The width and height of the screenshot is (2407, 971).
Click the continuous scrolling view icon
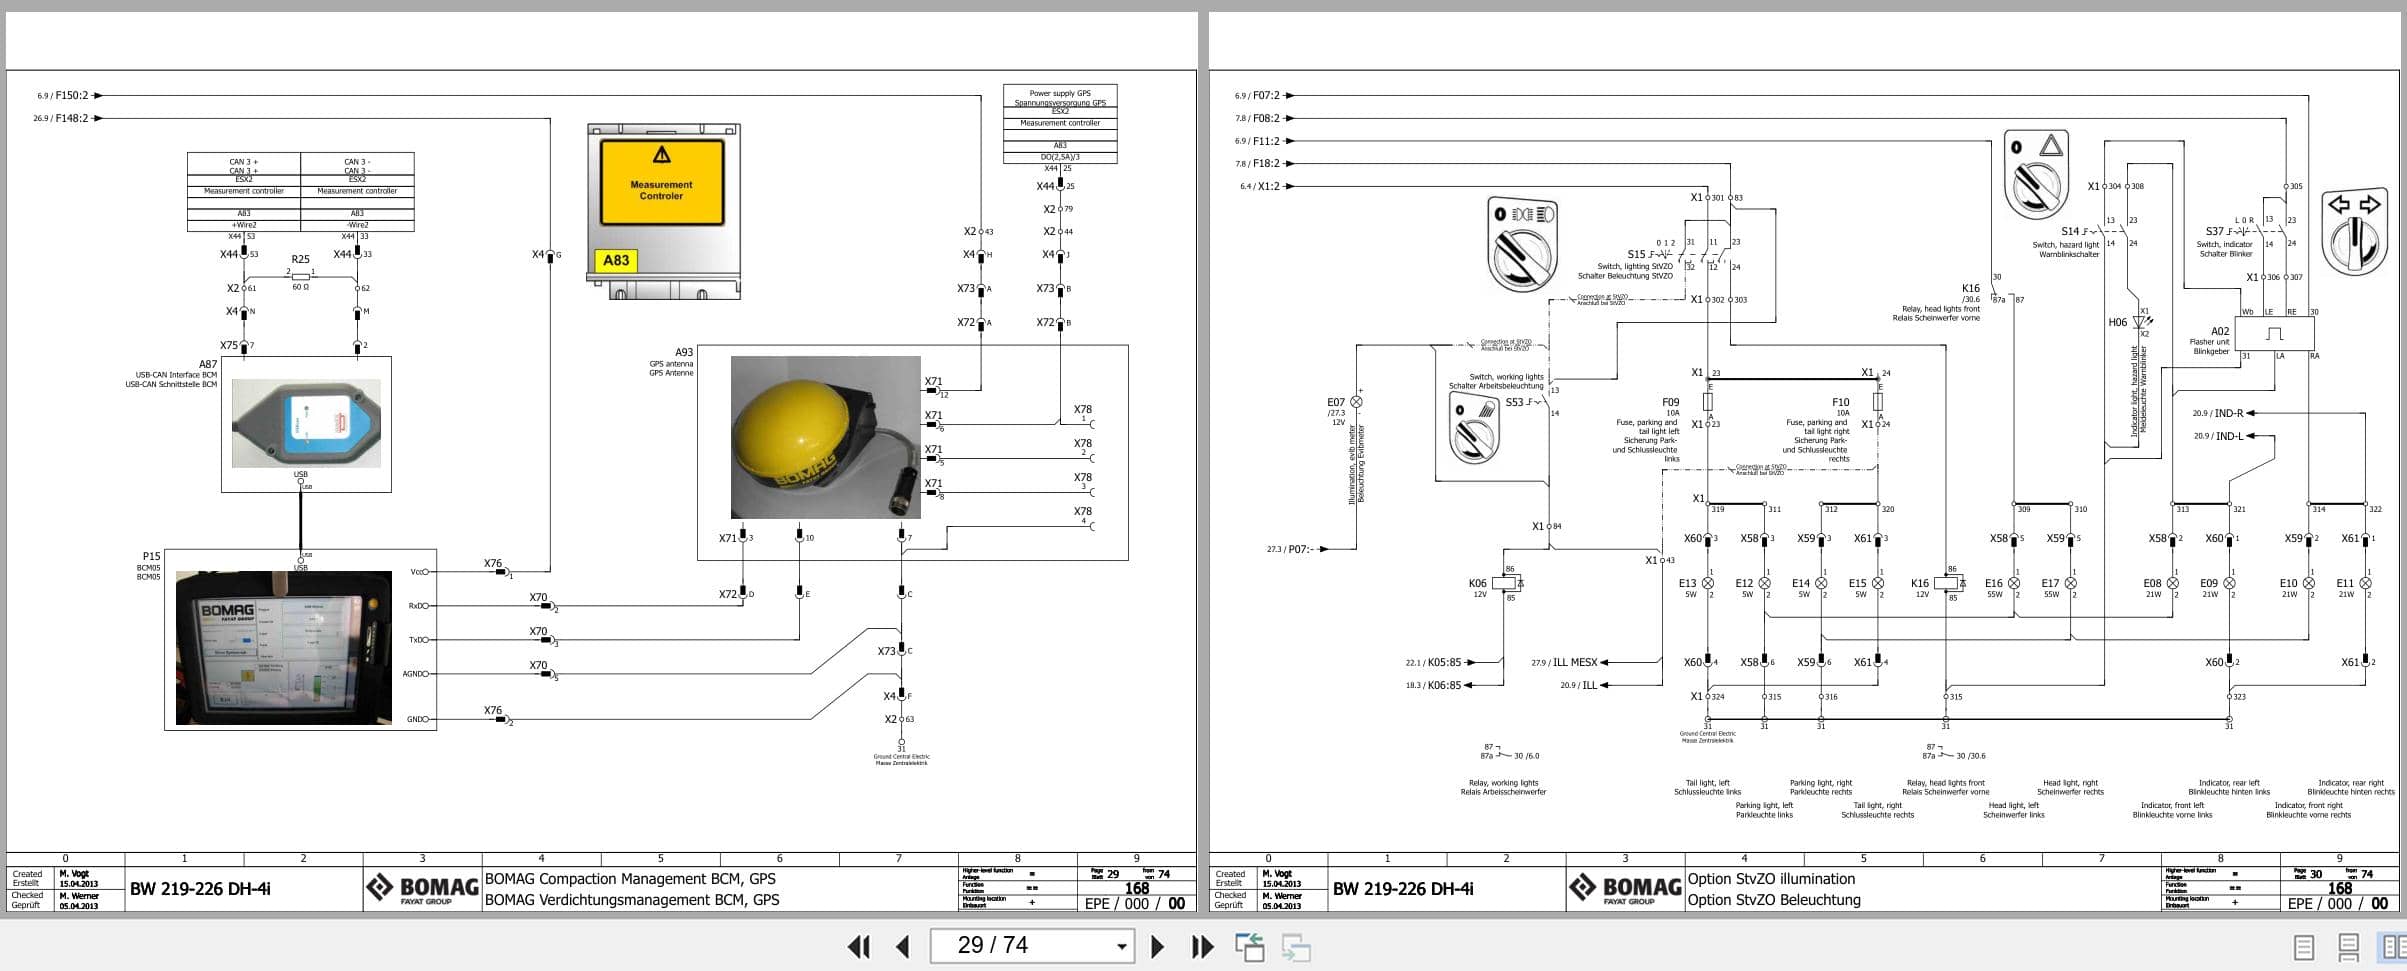pos(2350,946)
